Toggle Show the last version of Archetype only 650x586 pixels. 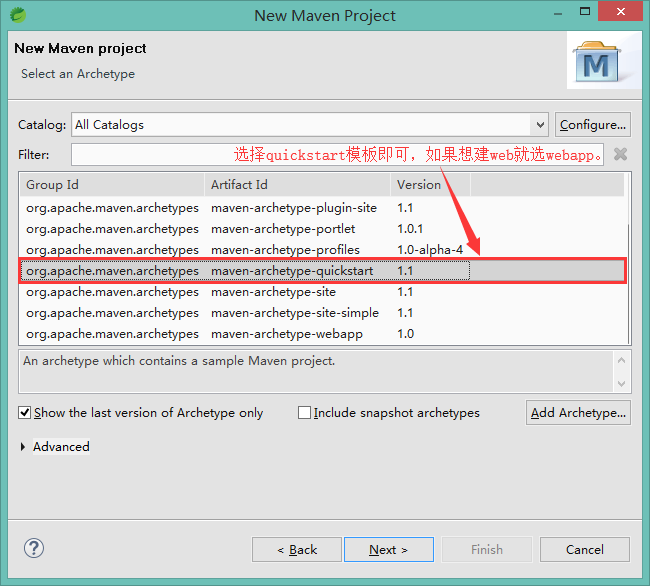click(x=25, y=412)
